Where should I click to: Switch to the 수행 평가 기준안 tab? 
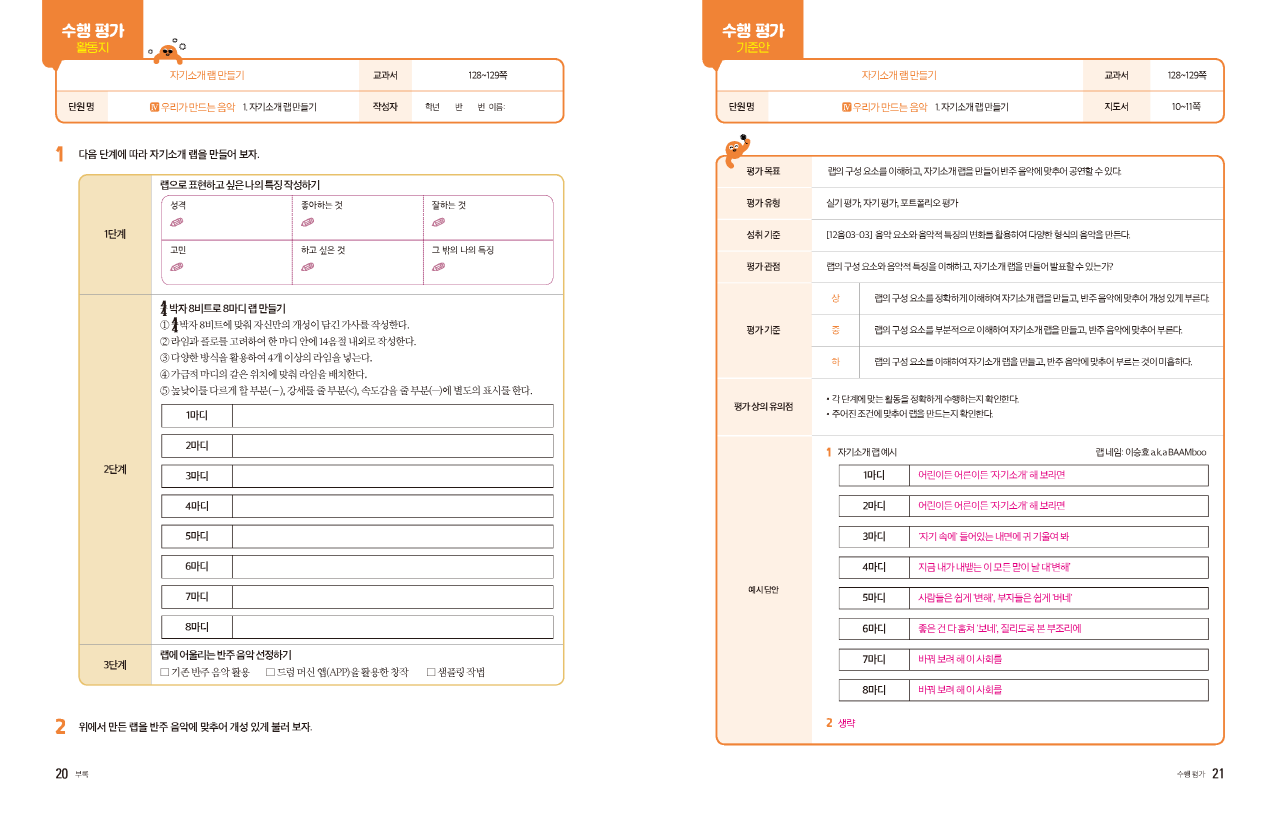[752, 34]
